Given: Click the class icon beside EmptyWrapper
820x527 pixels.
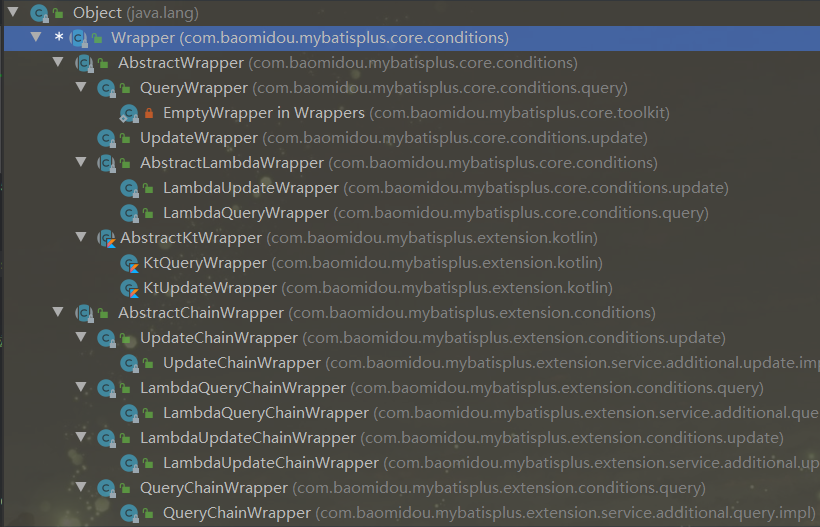Looking at the screenshot, I should pyautogui.click(x=129, y=113).
